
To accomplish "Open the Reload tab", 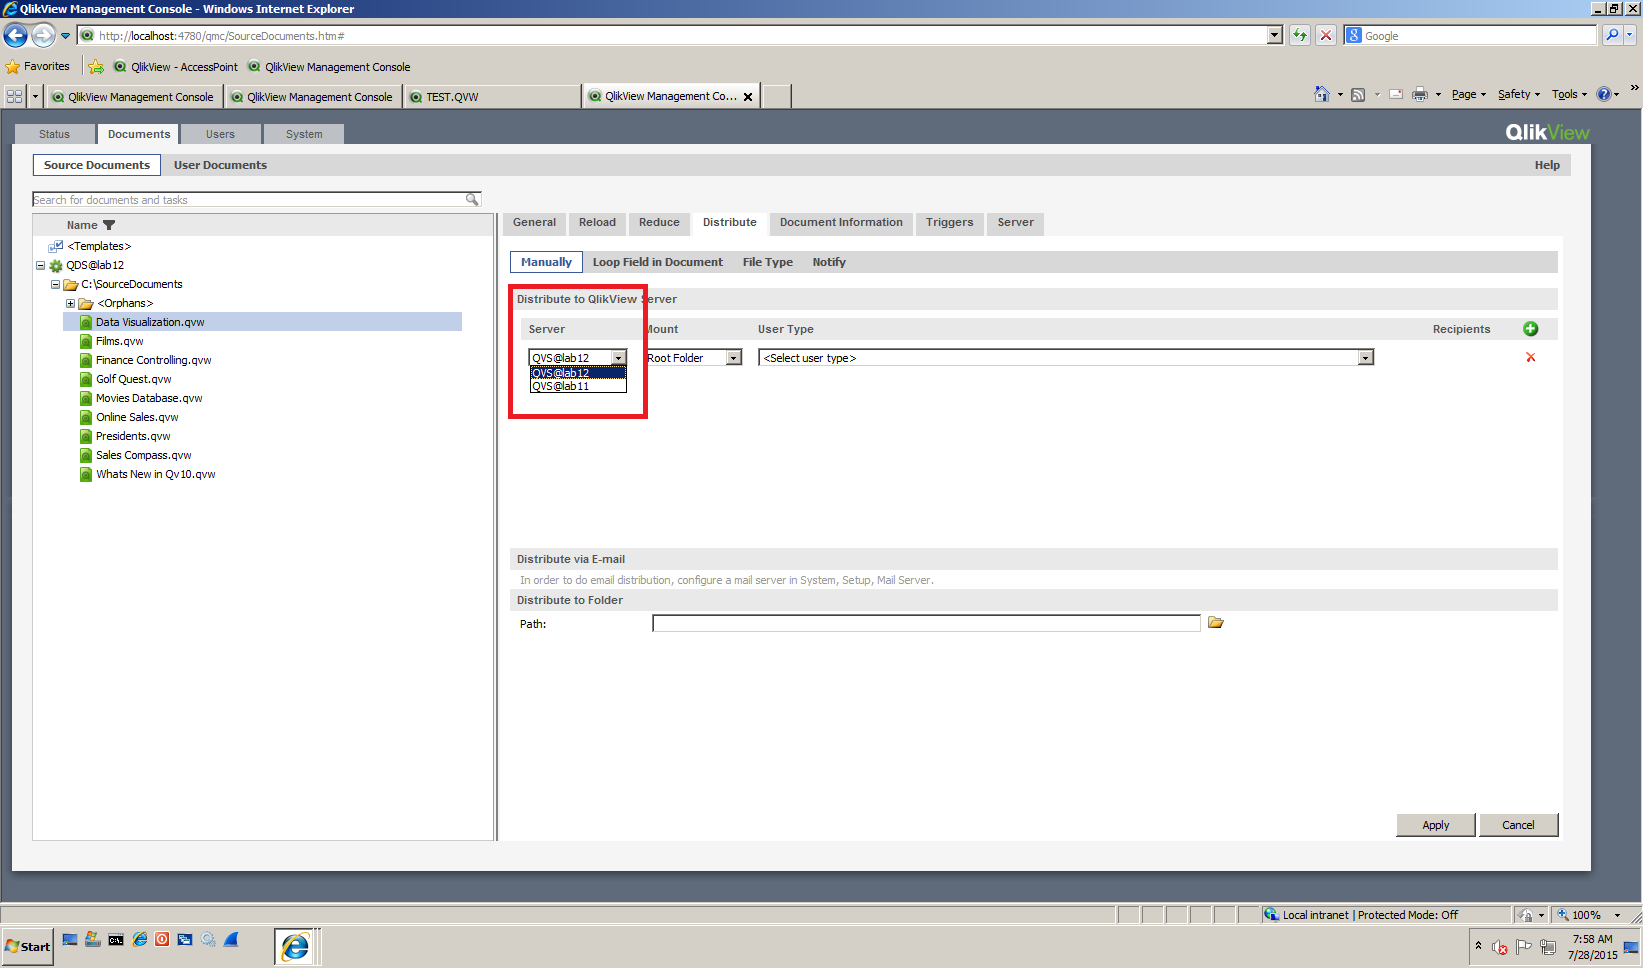I will point(597,222).
